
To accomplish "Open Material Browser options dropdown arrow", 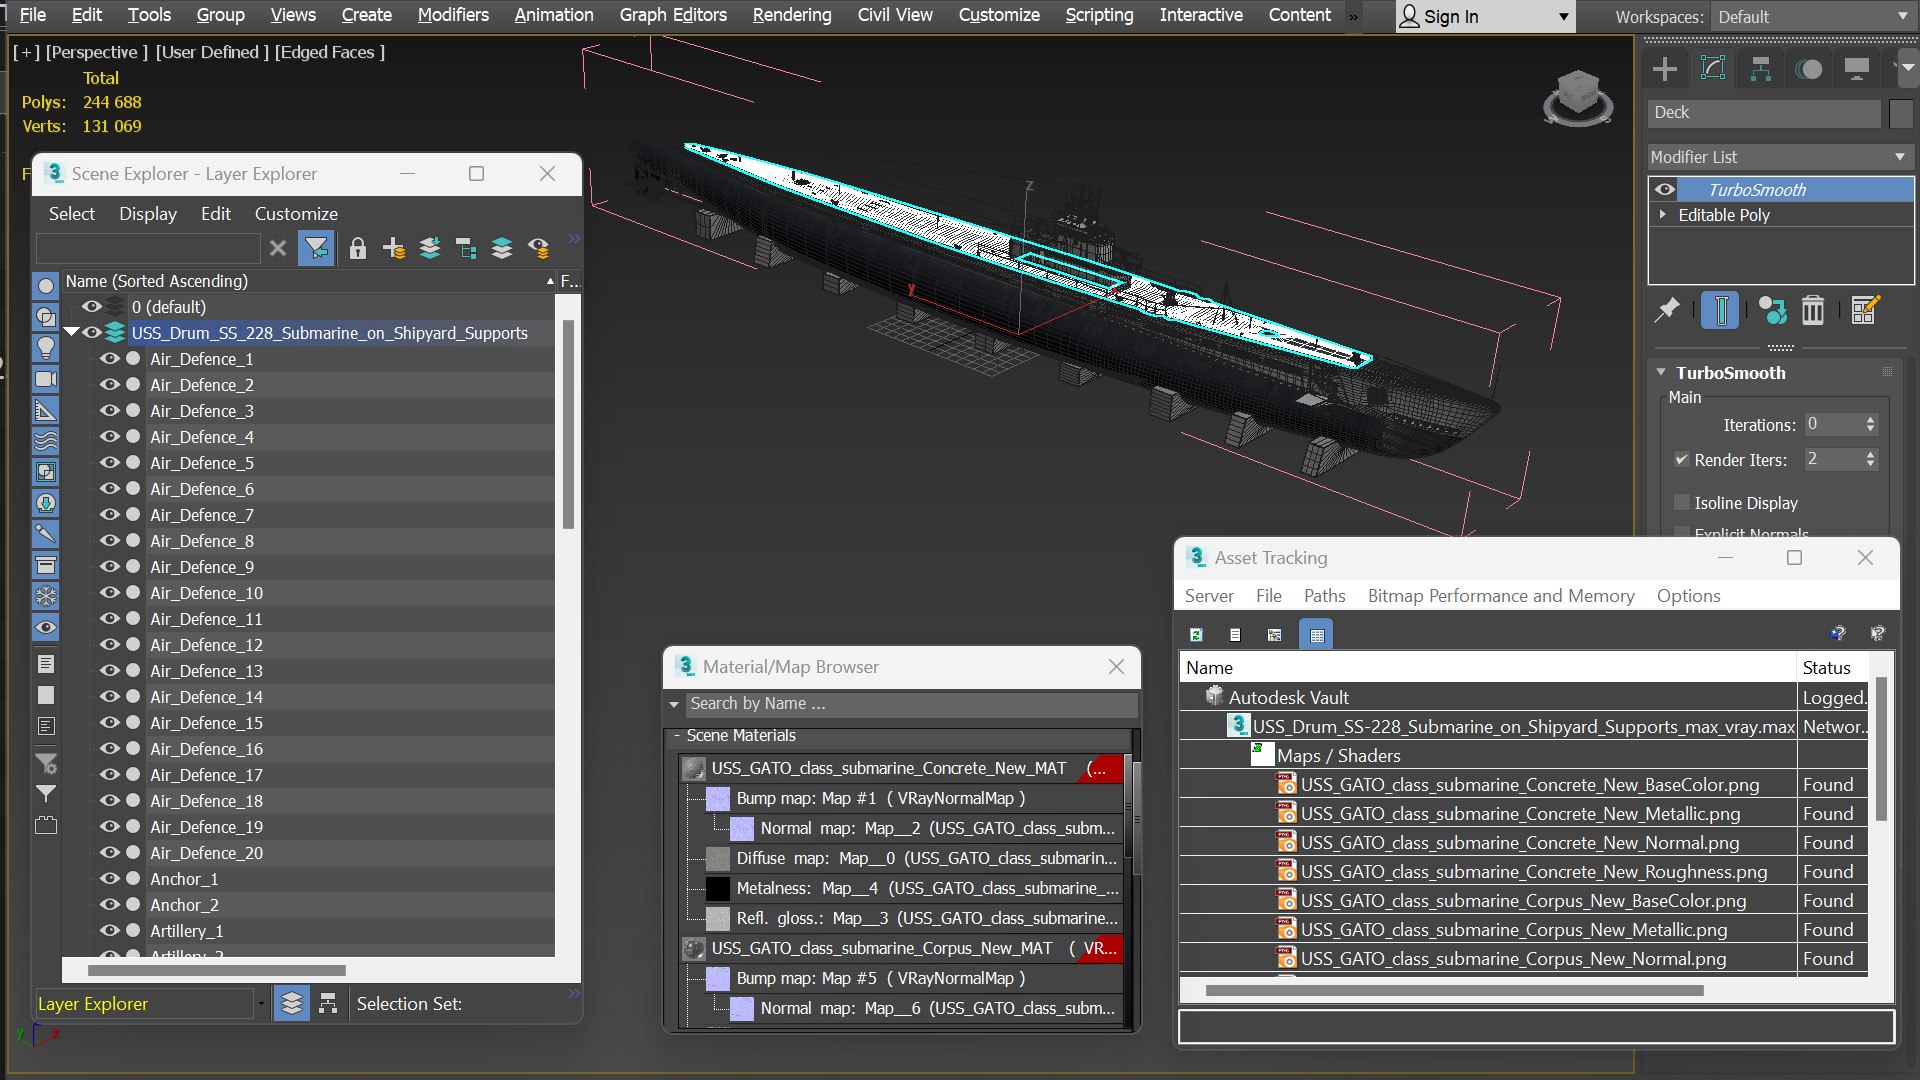I will point(674,704).
